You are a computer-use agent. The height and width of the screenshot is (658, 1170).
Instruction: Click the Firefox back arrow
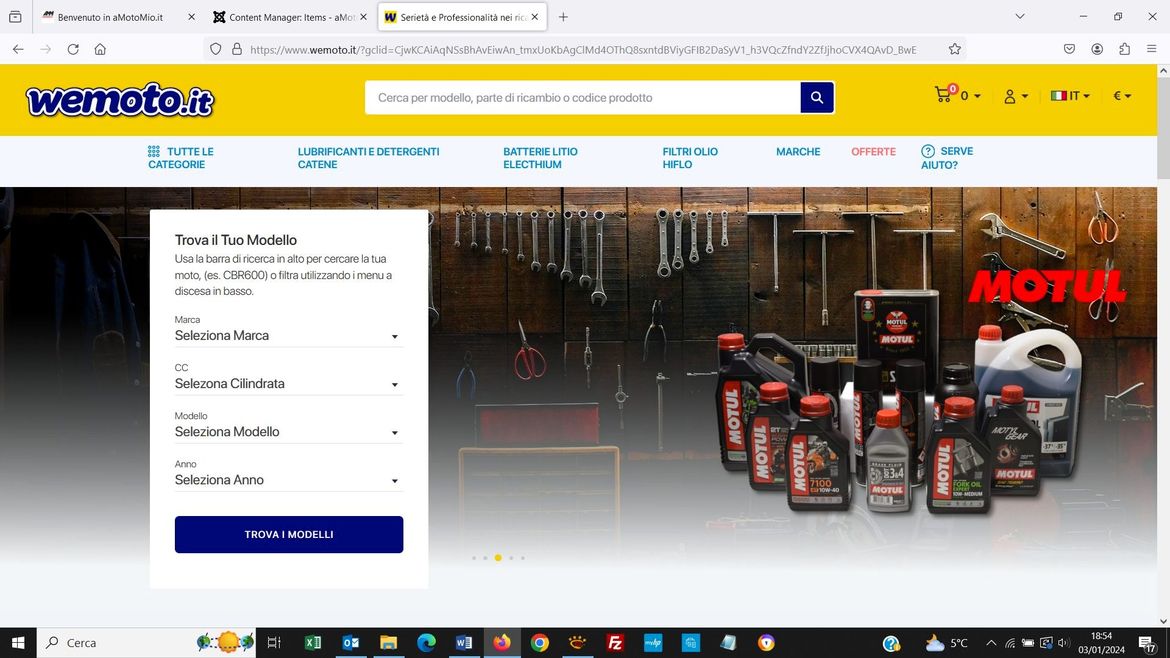[18, 49]
